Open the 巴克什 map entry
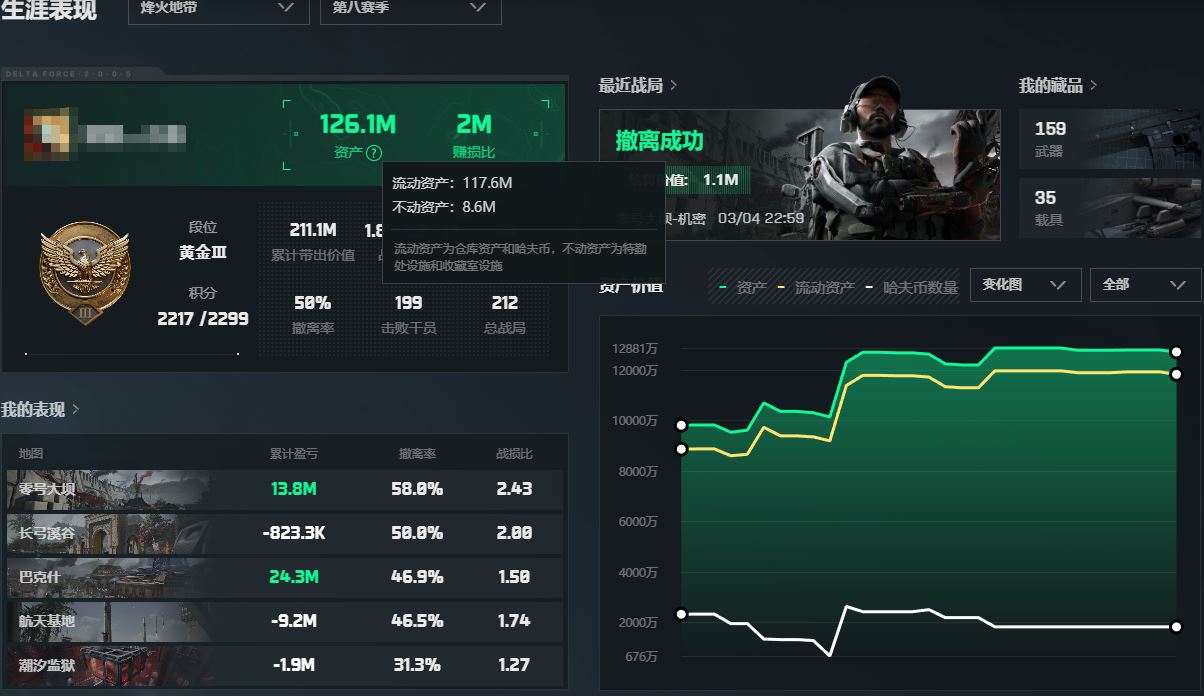This screenshot has width=1204, height=696. [x=108, y=577]
